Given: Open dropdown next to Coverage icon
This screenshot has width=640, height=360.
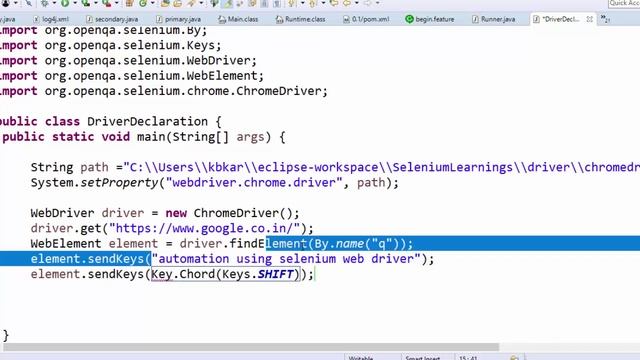Looking at the screenshot, I should point(96,3).
